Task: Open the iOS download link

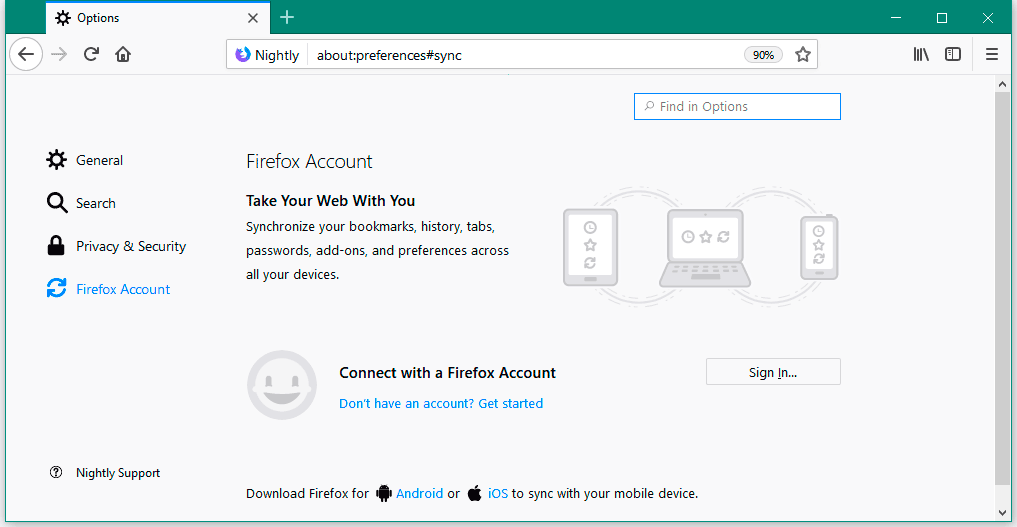Action: tap(497, 493)
